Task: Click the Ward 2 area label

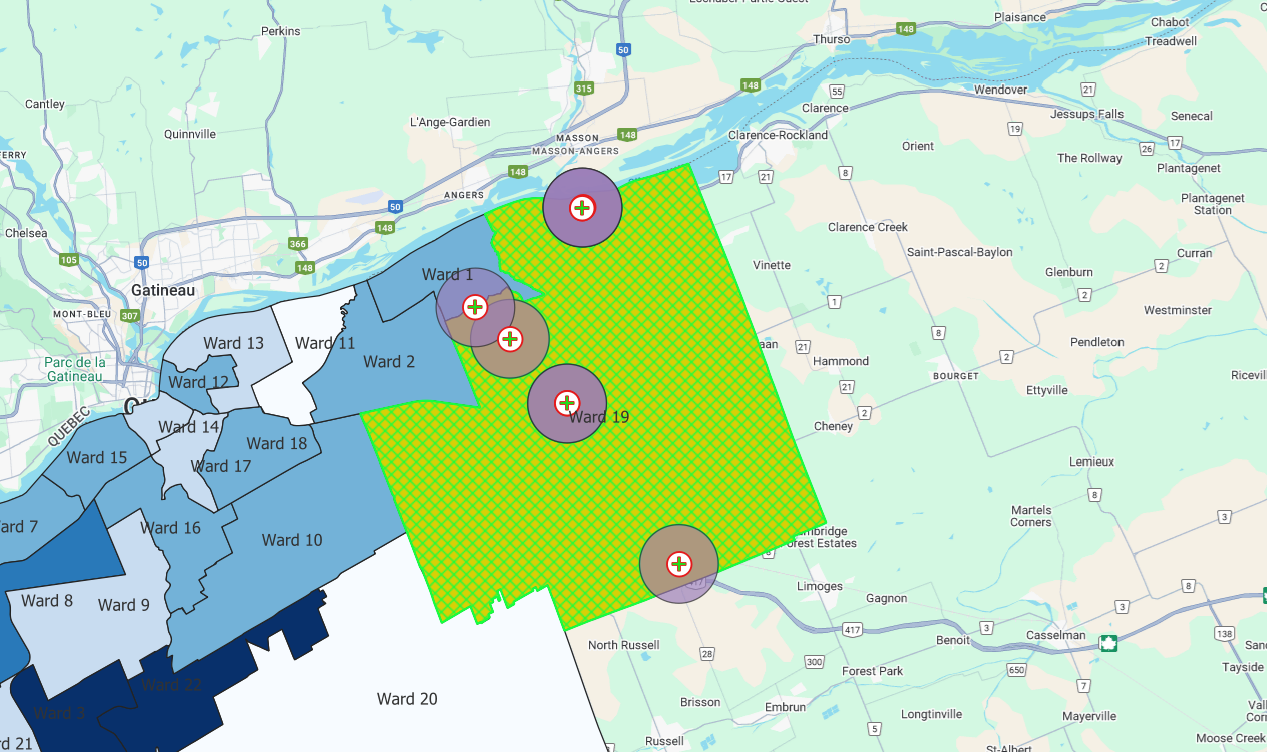Action: click(389, 362)
